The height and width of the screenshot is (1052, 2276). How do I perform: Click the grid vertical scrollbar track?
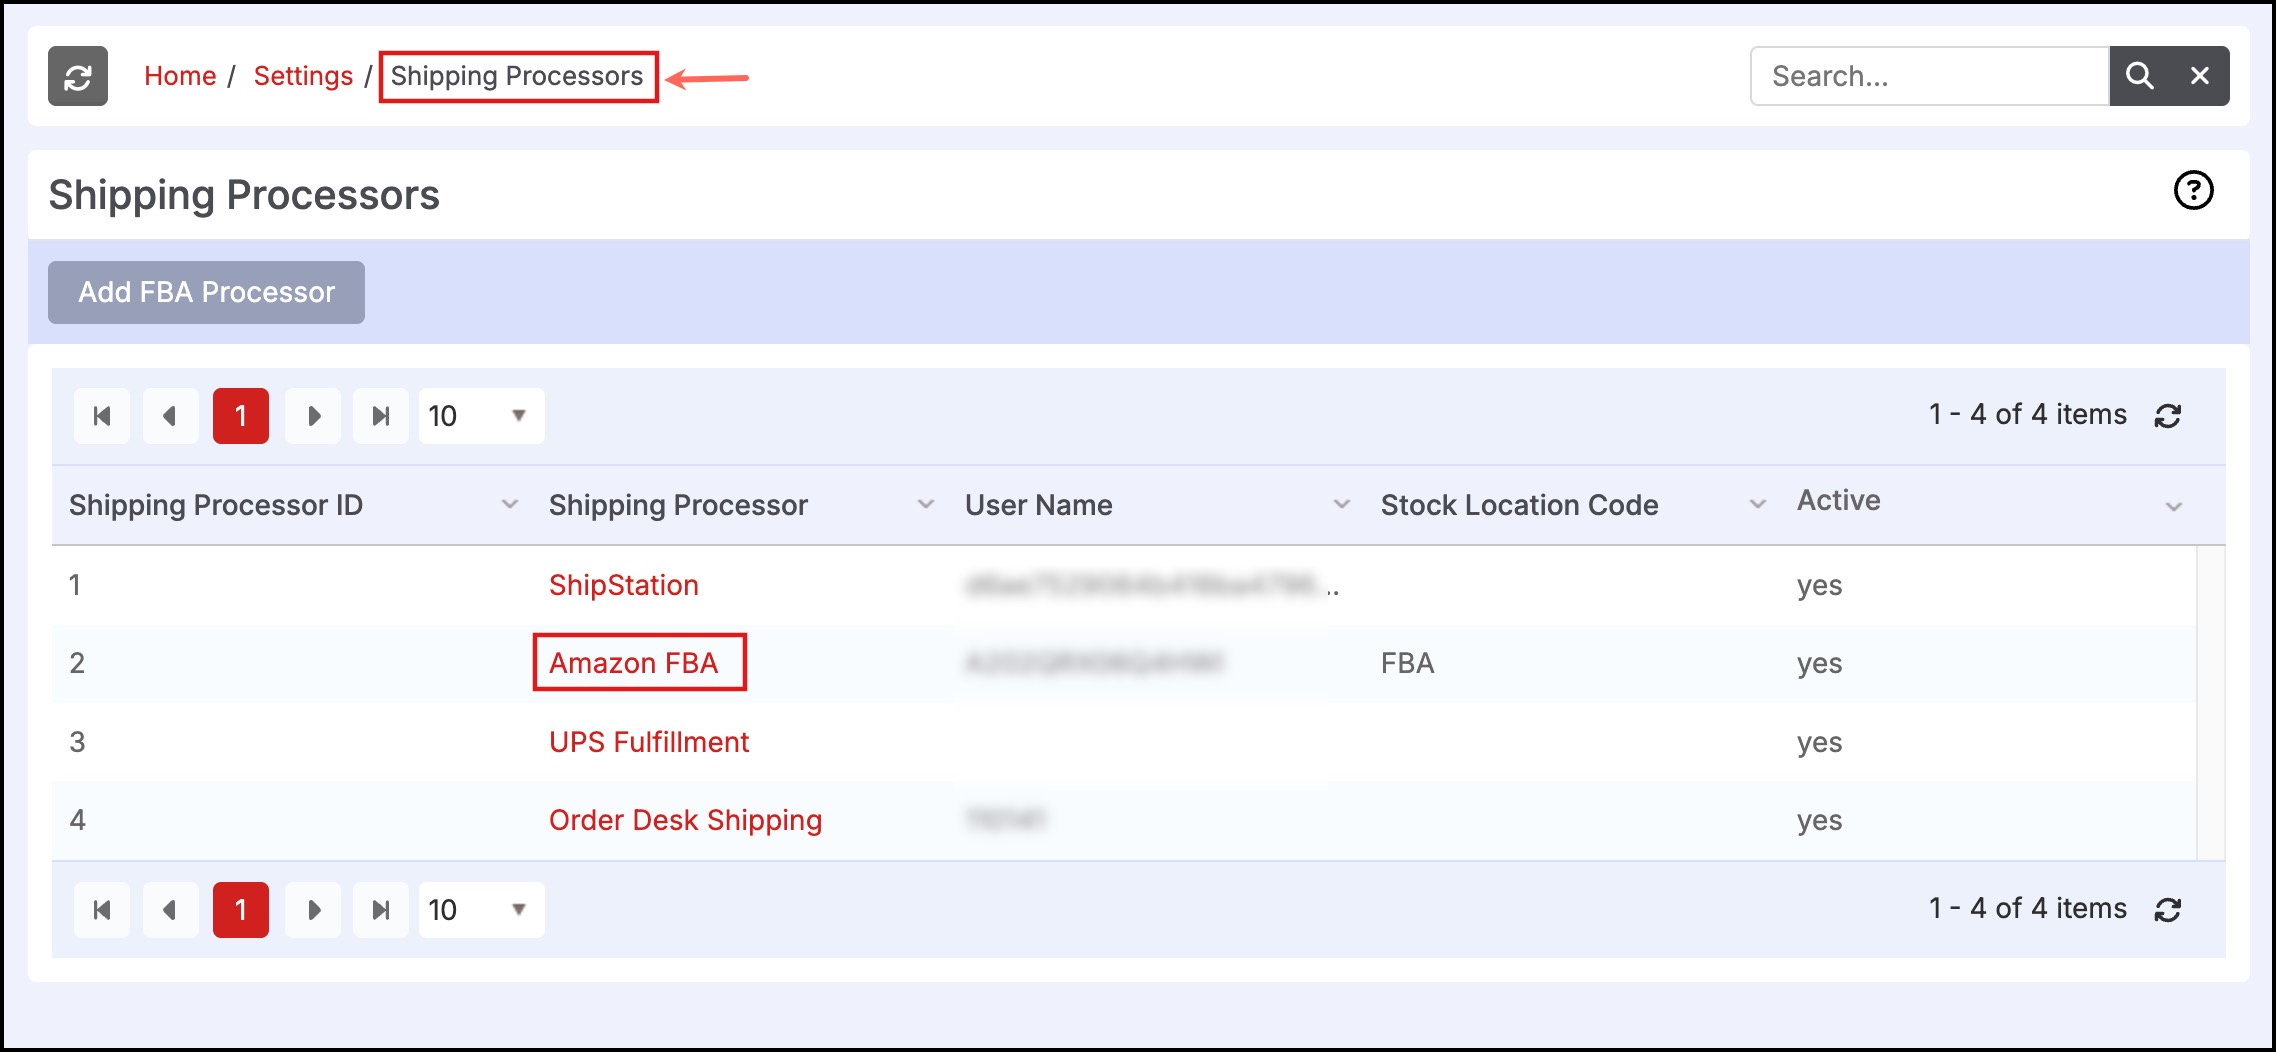(2211, 703)
